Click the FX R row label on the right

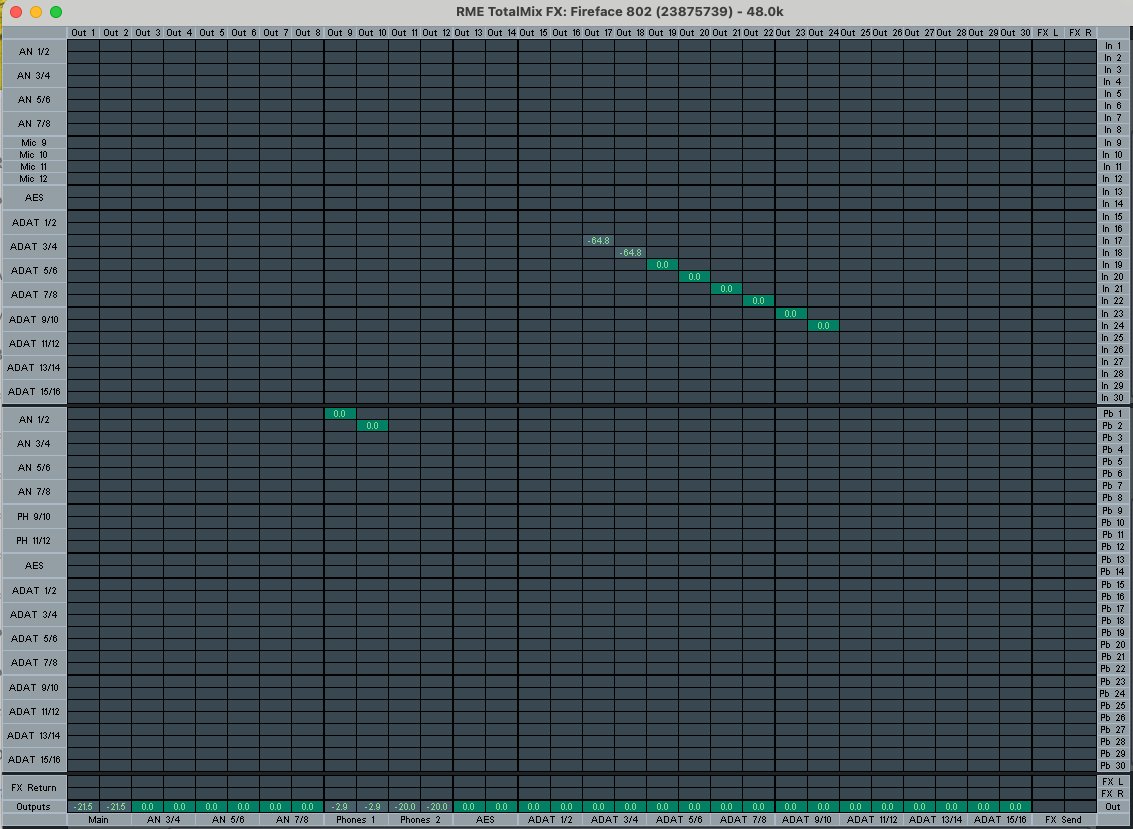tap(1113, 794)
